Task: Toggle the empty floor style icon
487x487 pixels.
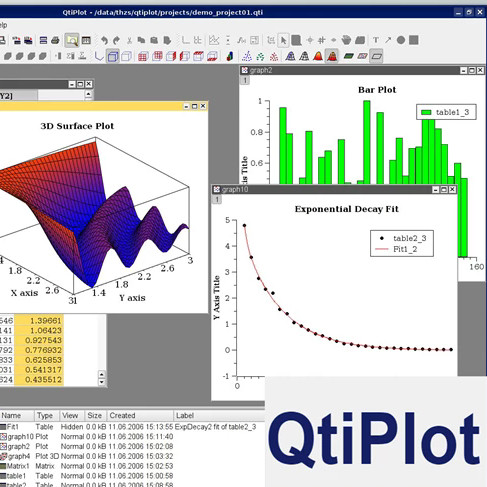Action: (x=376, y=56)
